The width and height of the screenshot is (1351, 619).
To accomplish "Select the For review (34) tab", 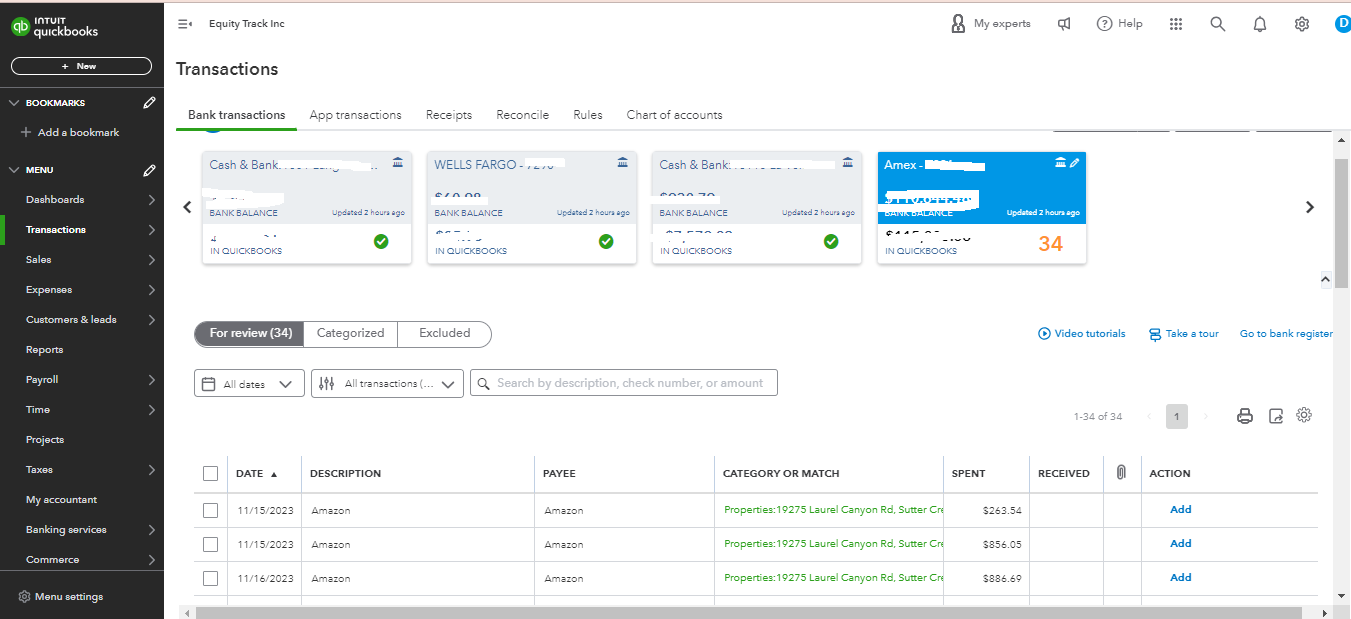I will [x=250, y=334].
